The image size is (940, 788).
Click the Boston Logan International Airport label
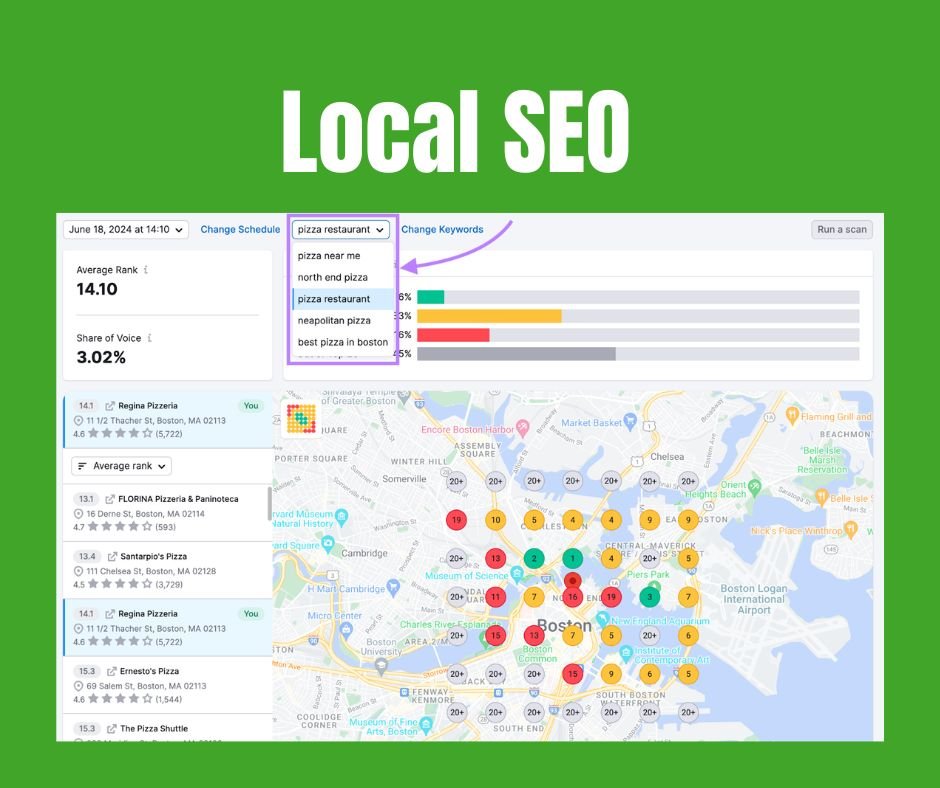click(x=754, y=599)
